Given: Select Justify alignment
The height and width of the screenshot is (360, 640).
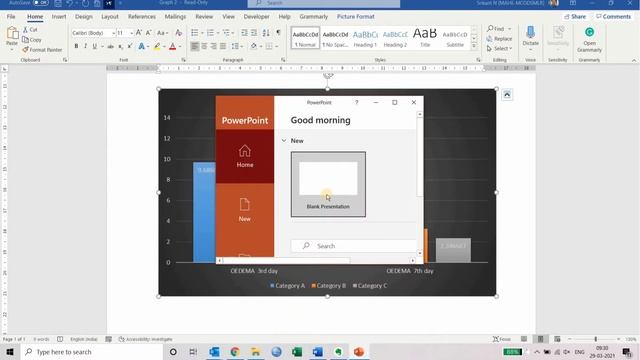Looking at the screenshot, I should (223, 47).
